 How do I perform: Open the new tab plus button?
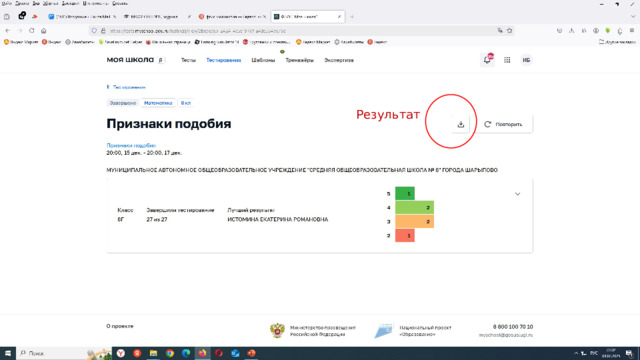tap(351, 17)
